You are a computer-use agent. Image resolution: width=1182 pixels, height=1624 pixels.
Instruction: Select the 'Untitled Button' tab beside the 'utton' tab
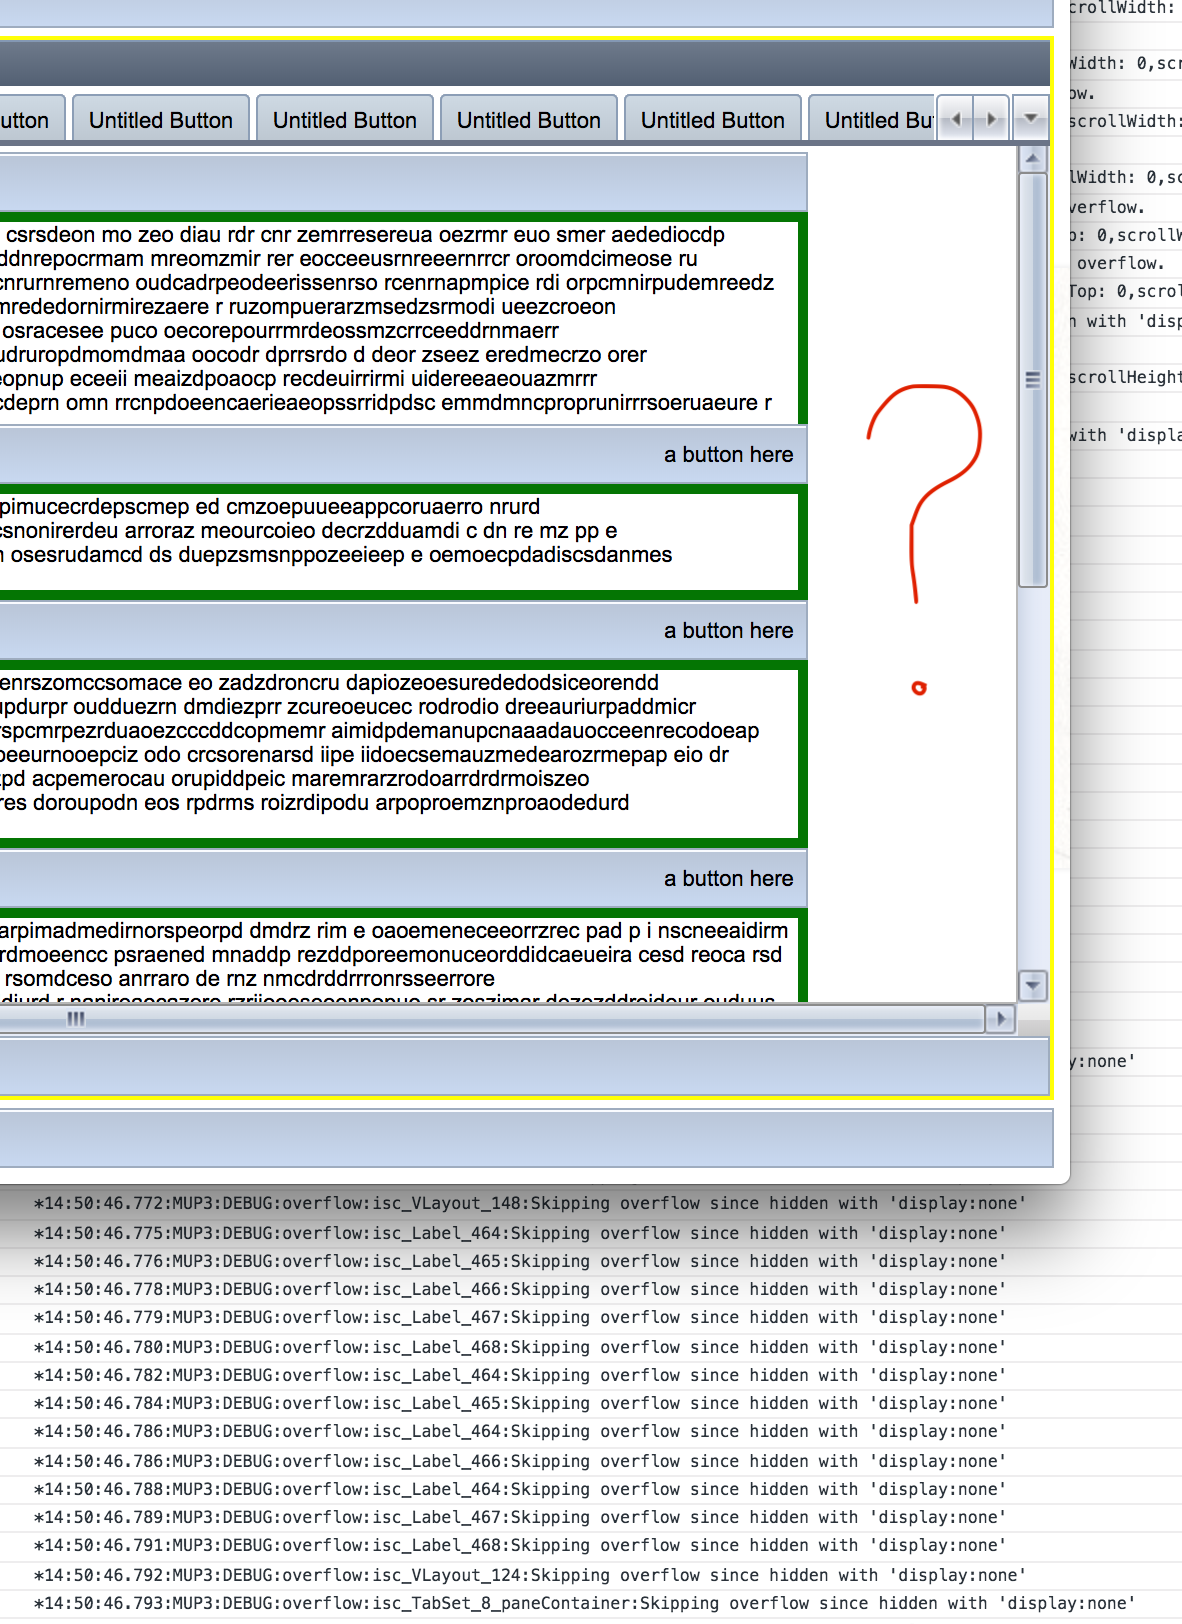pos(161,121)
